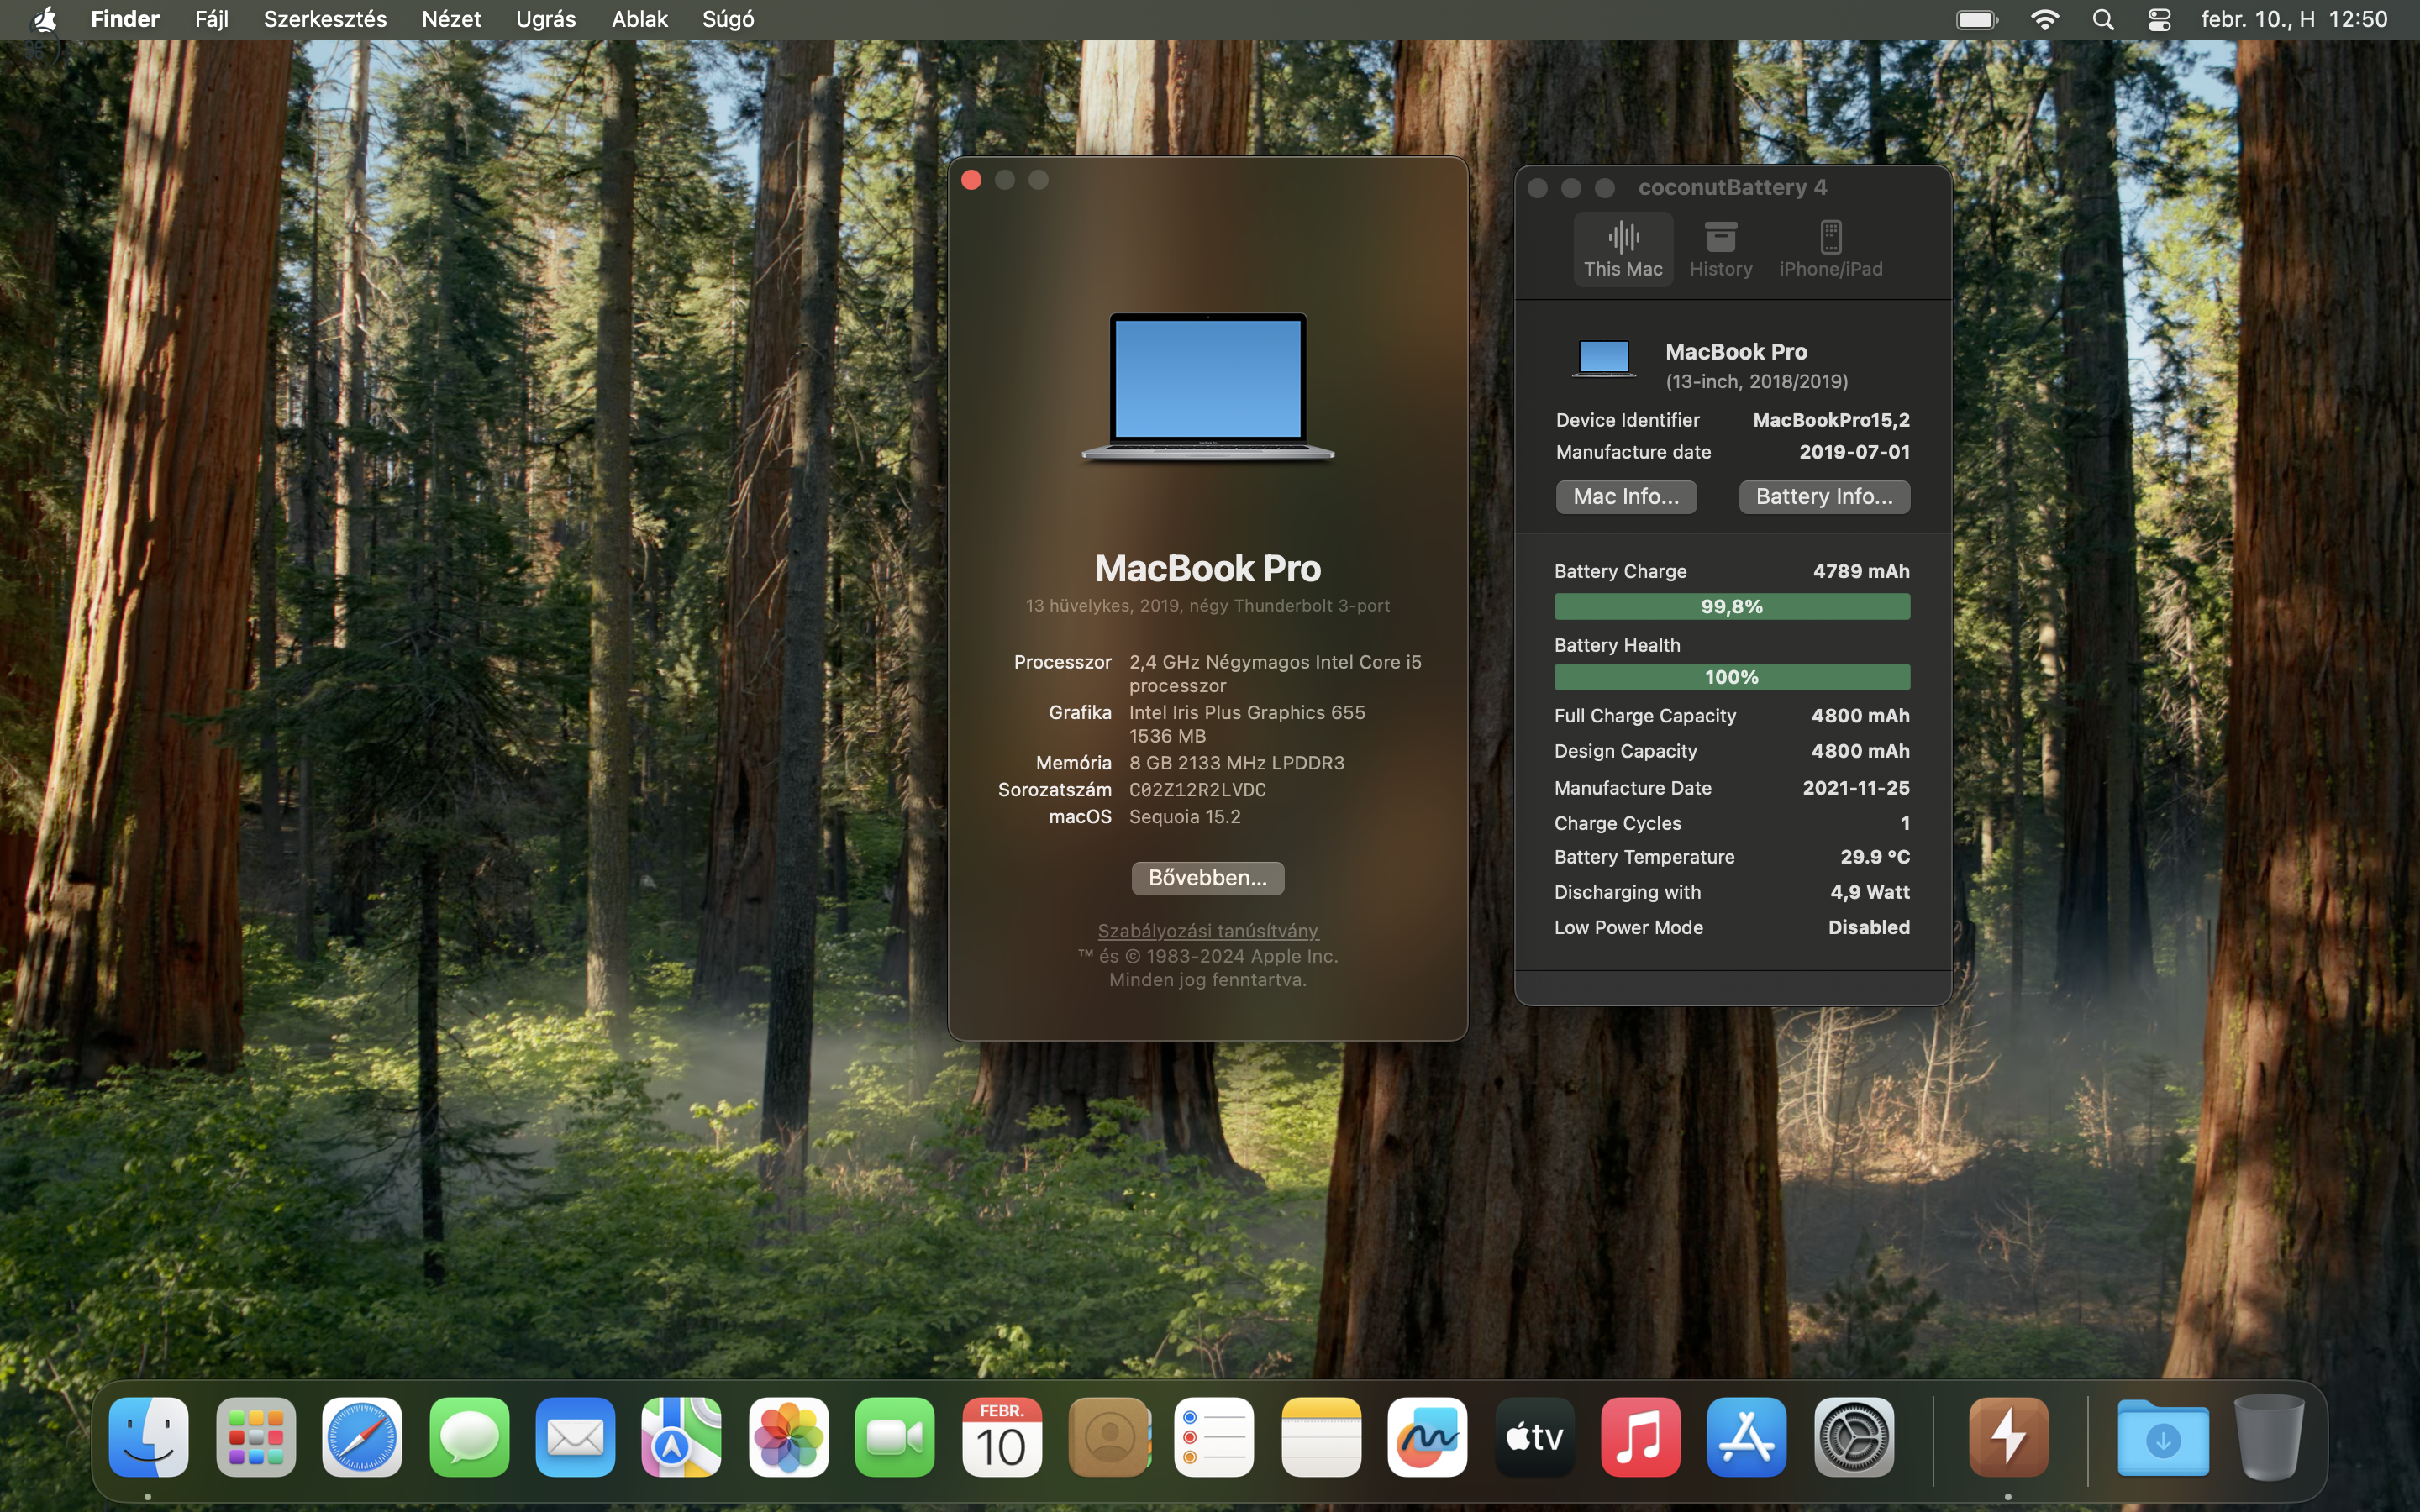Open Downloads folder in the Dock
2420x1512 pixels.
2163,1437
